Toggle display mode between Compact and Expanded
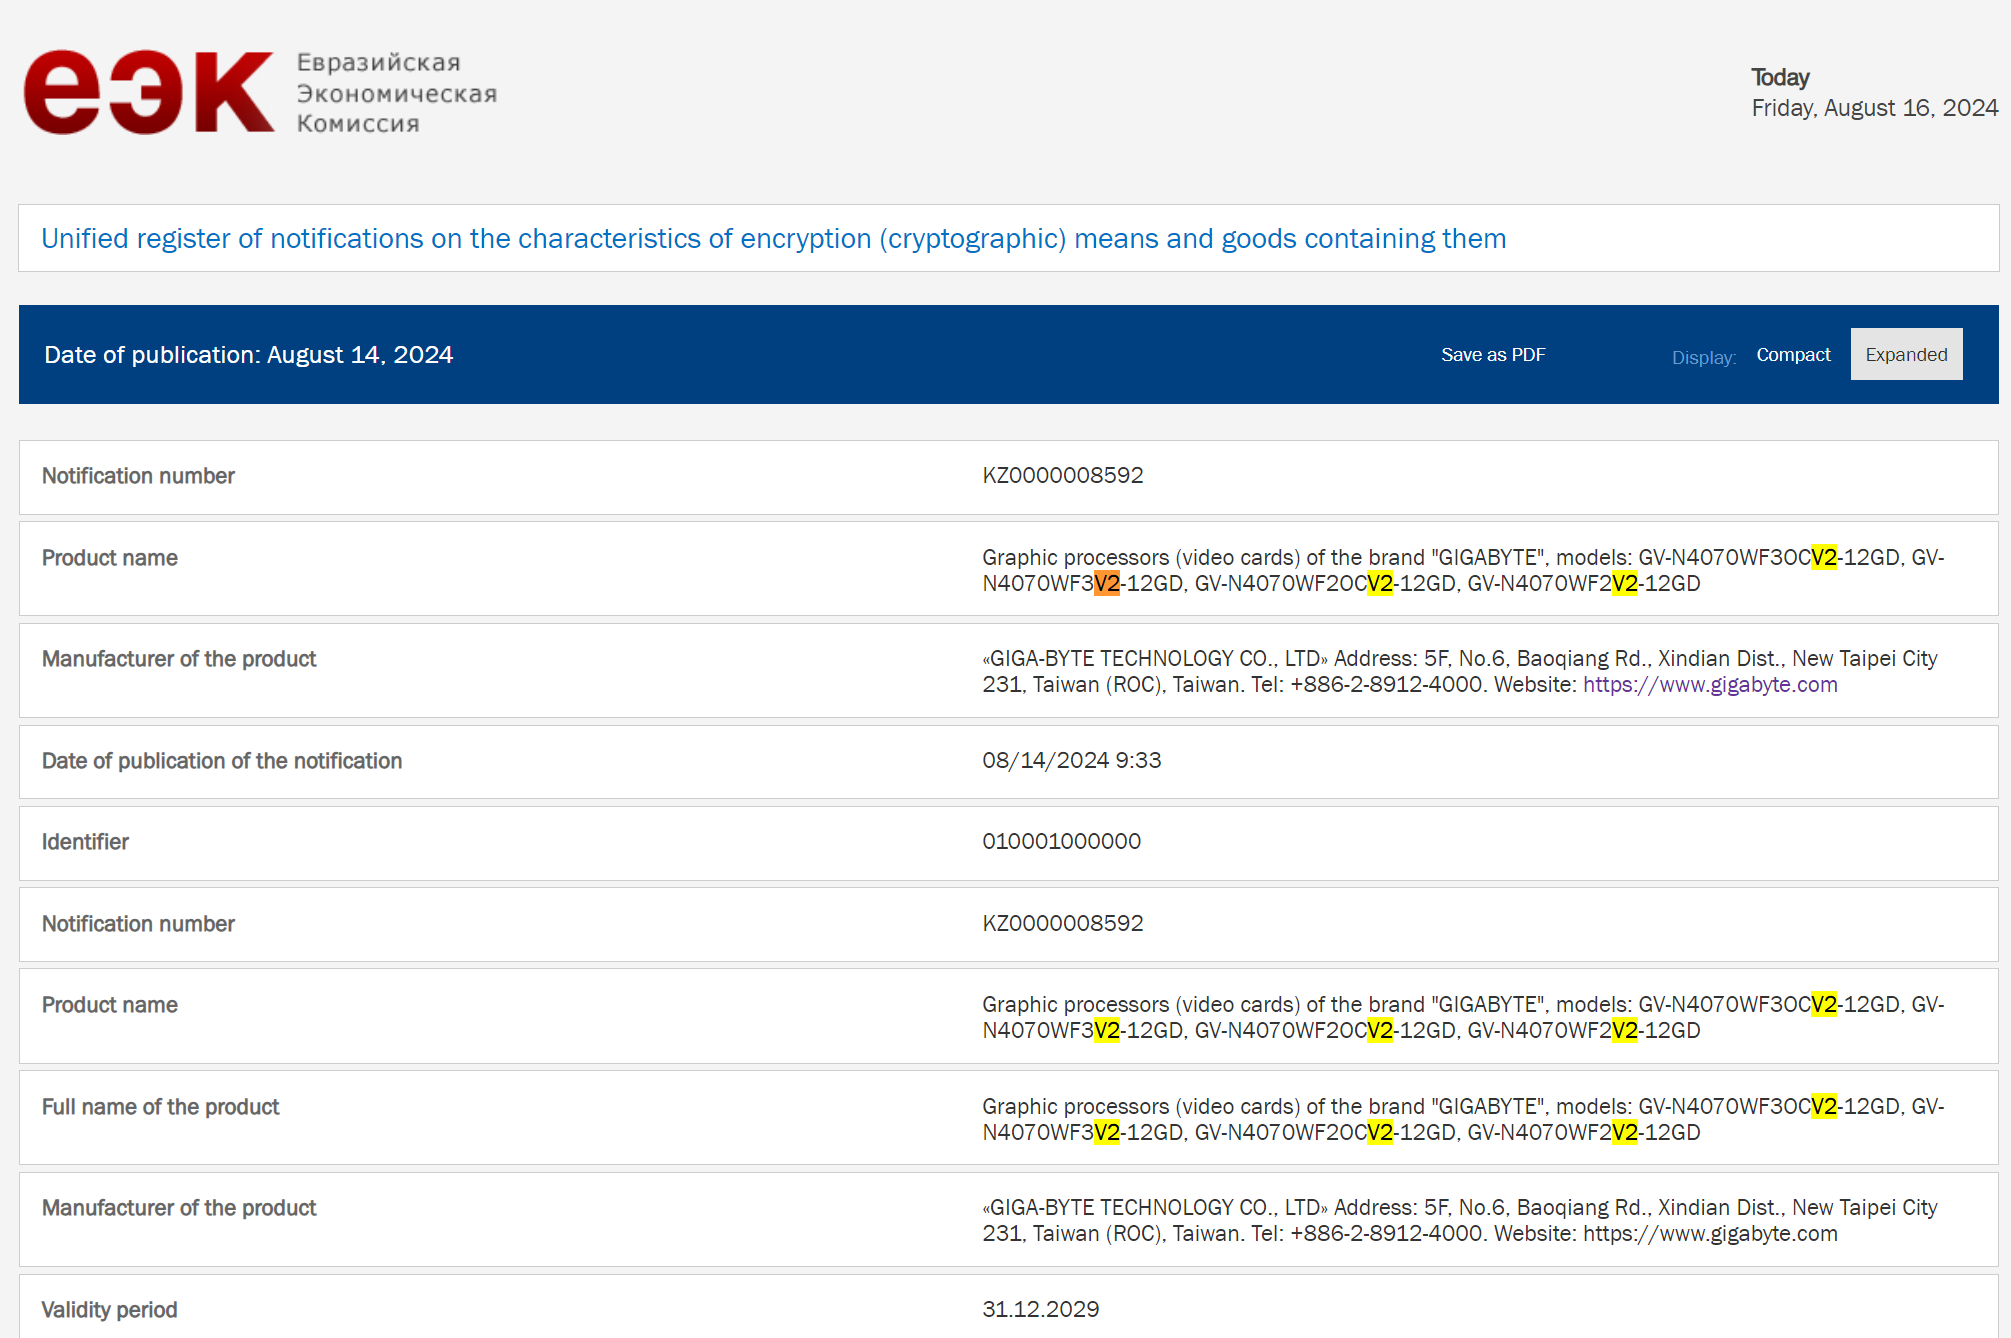 1792,354
